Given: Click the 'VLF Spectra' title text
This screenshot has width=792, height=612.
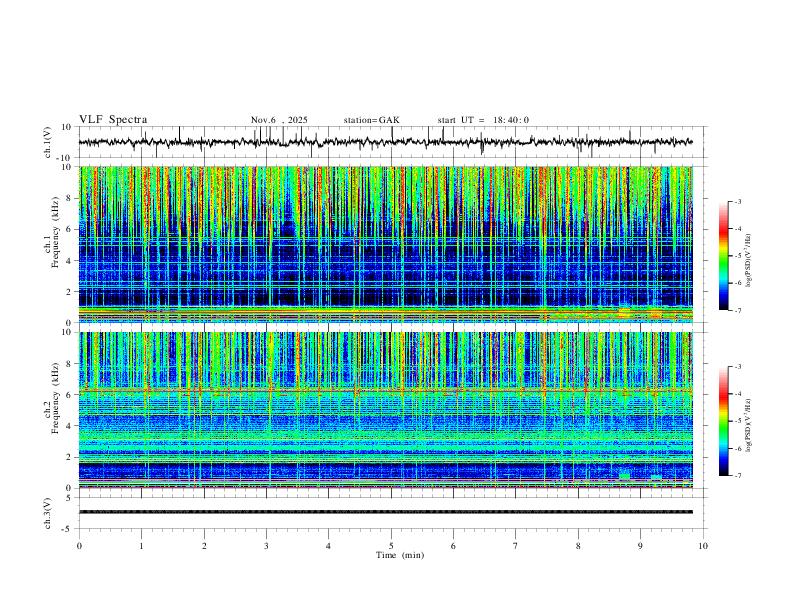Looking at the screenshot, I should pos(113,120).
